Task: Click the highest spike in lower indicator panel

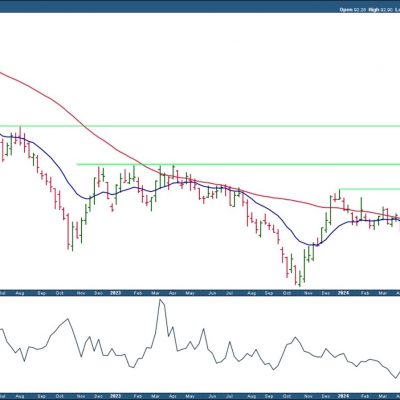Action: tap(161, 300)
